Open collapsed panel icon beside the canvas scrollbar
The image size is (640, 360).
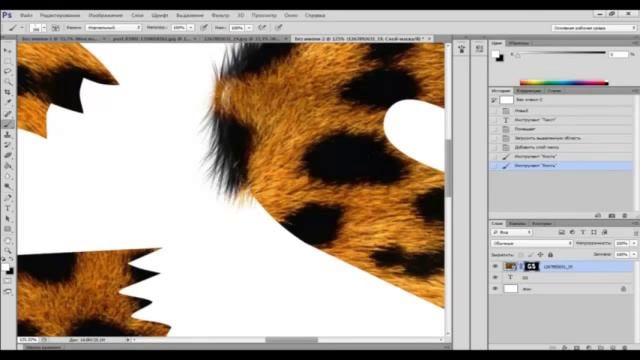click(x=462, y=49)
